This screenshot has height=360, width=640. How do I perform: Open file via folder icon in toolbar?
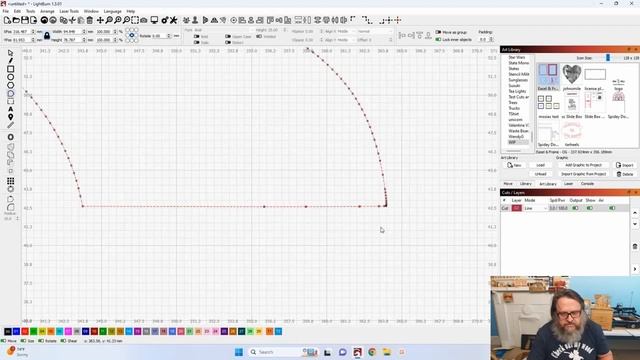click(x=16, y=20)
